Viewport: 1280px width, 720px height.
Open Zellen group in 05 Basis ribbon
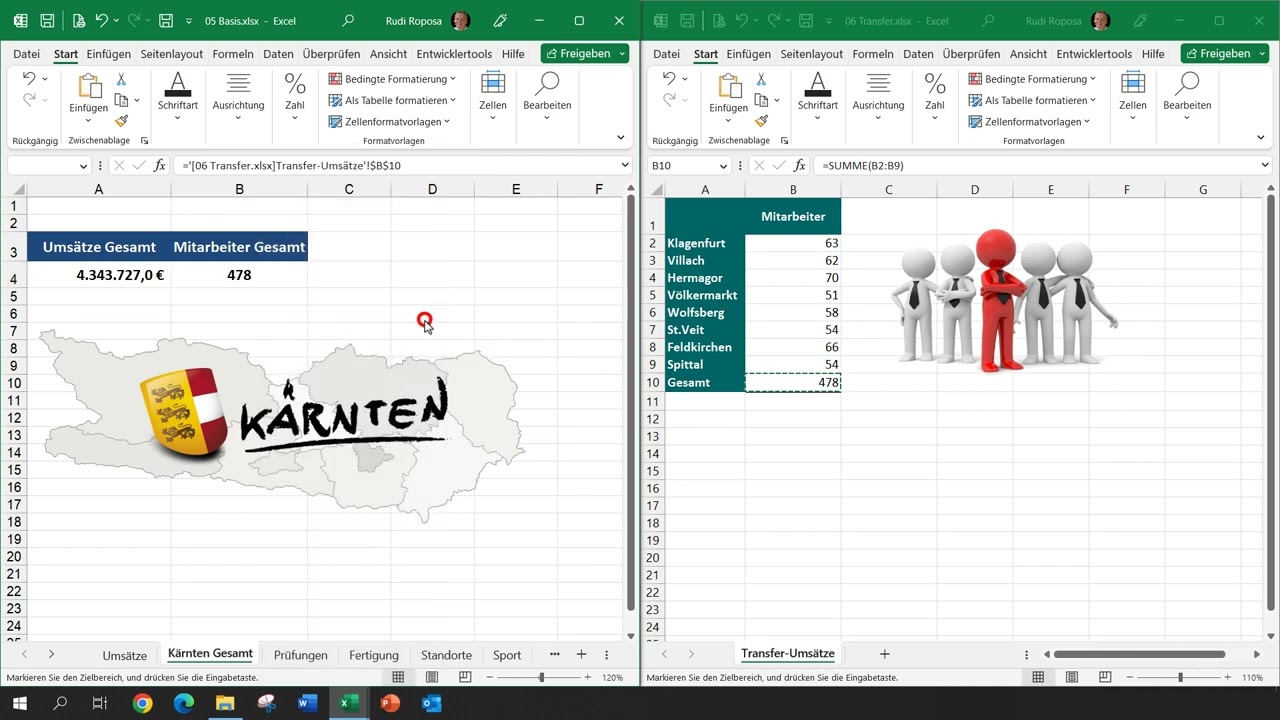[x=493, y=96]
